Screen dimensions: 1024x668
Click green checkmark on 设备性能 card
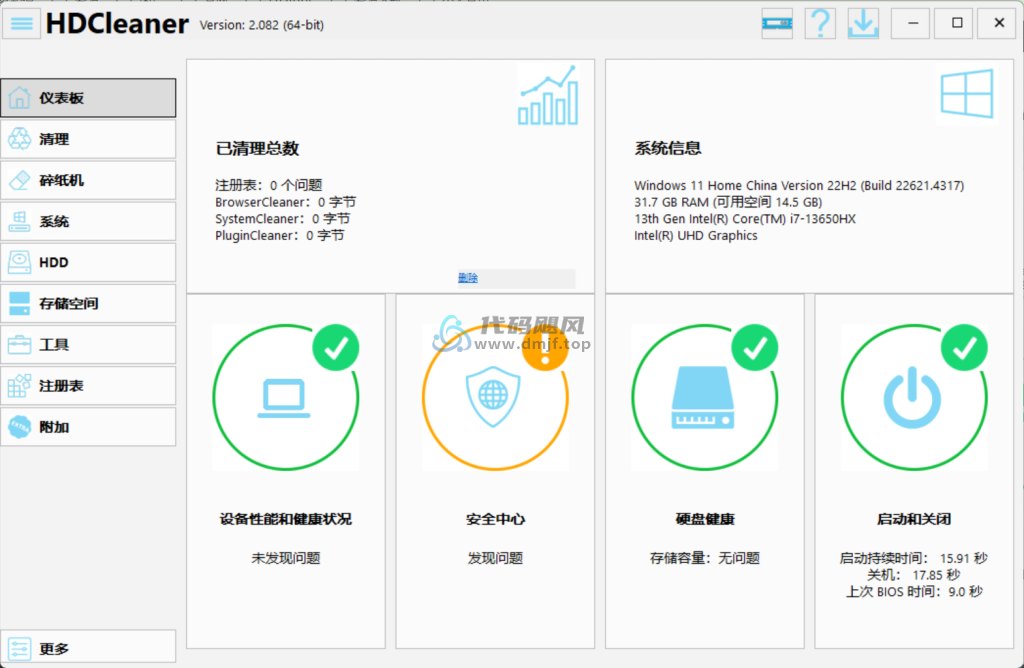(x=336, y=348)
